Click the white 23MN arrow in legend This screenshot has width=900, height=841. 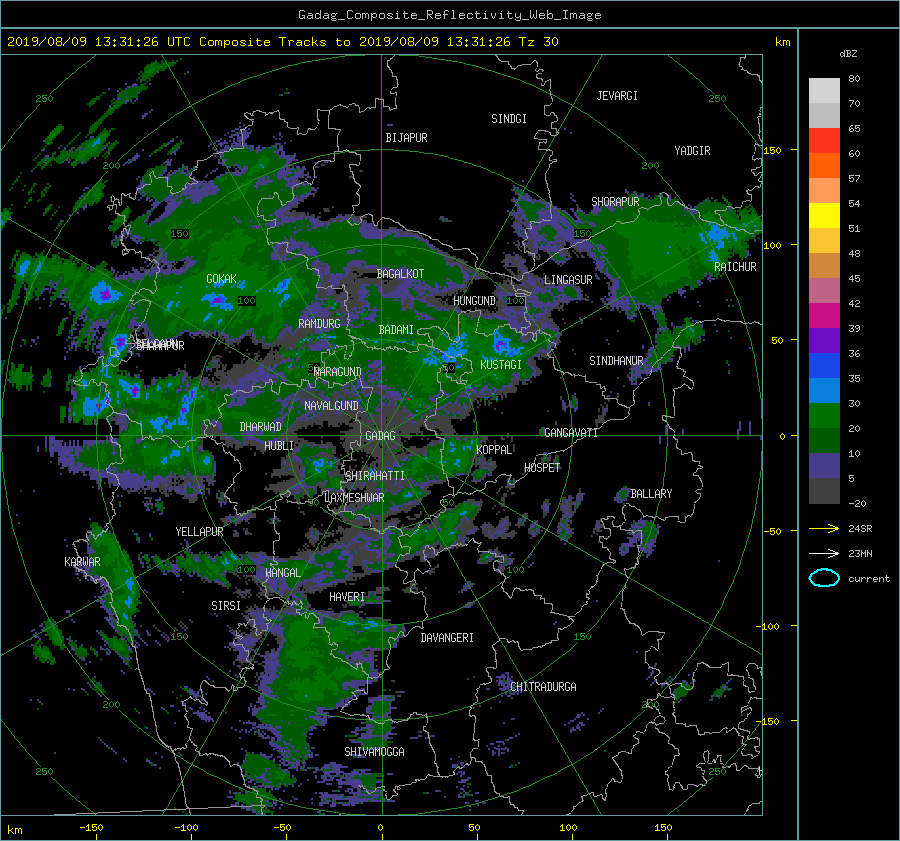click(824, 553)
